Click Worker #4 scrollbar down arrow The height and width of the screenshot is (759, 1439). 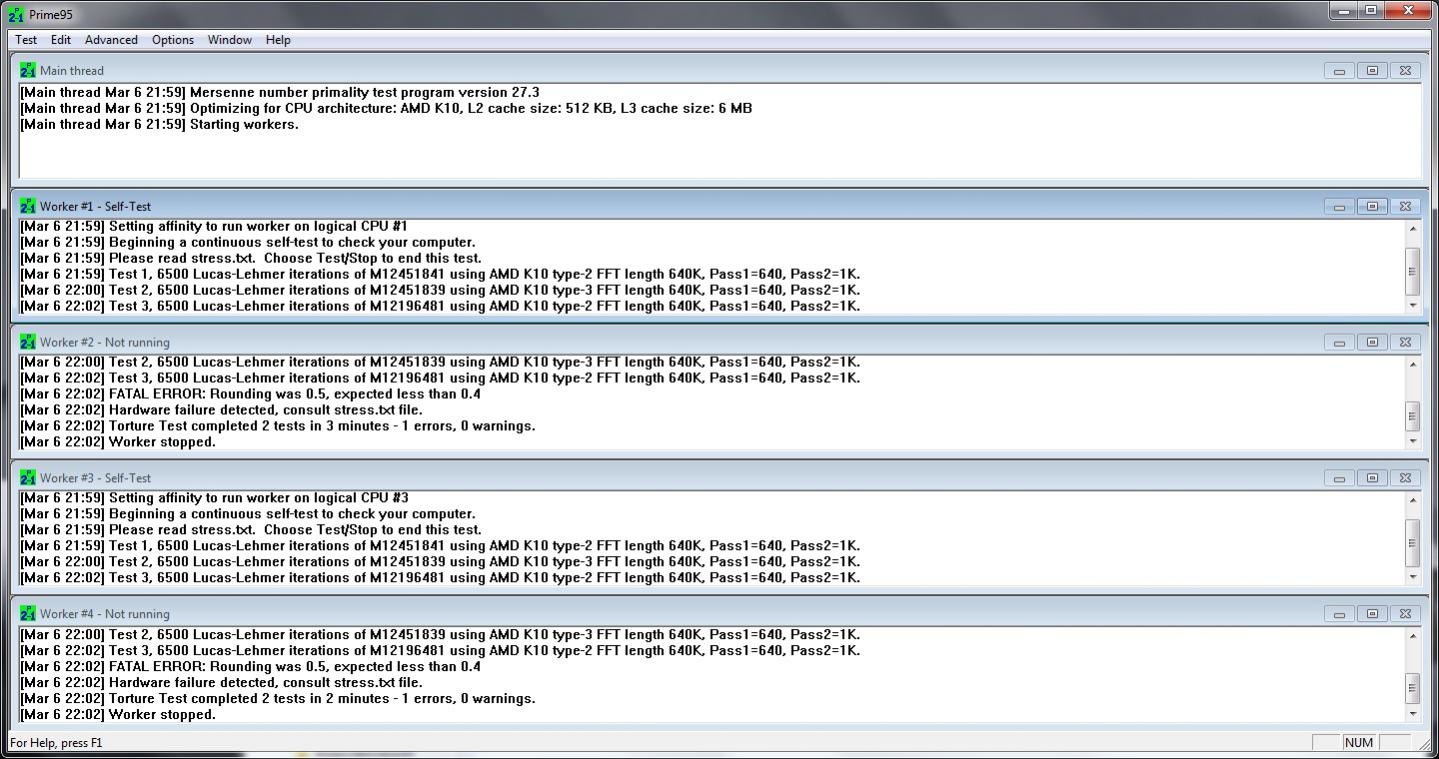pyautogui.click(x=1412, y=713)
